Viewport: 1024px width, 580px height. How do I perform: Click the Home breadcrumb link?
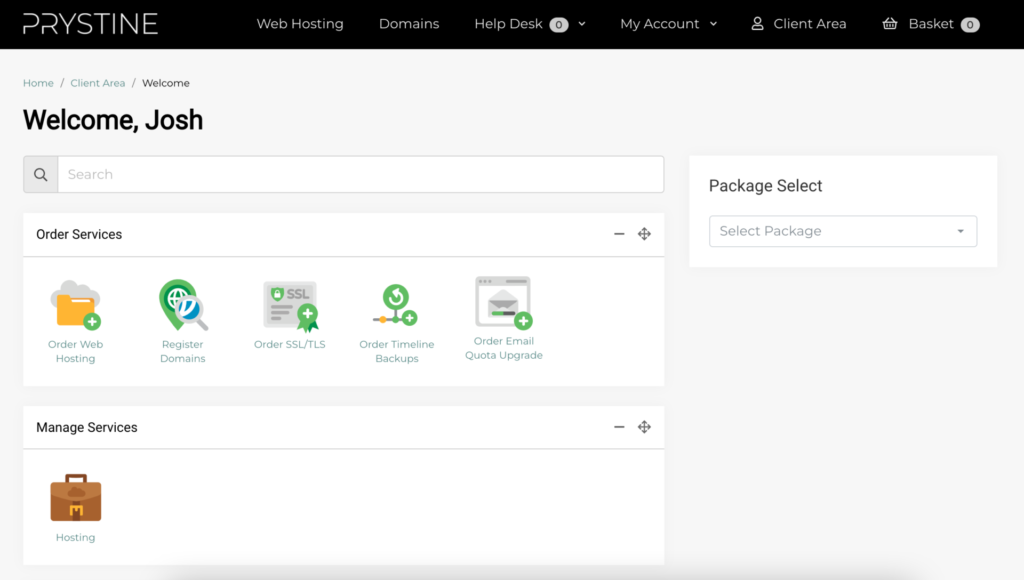pyautogui.click(x=37, y=83)
